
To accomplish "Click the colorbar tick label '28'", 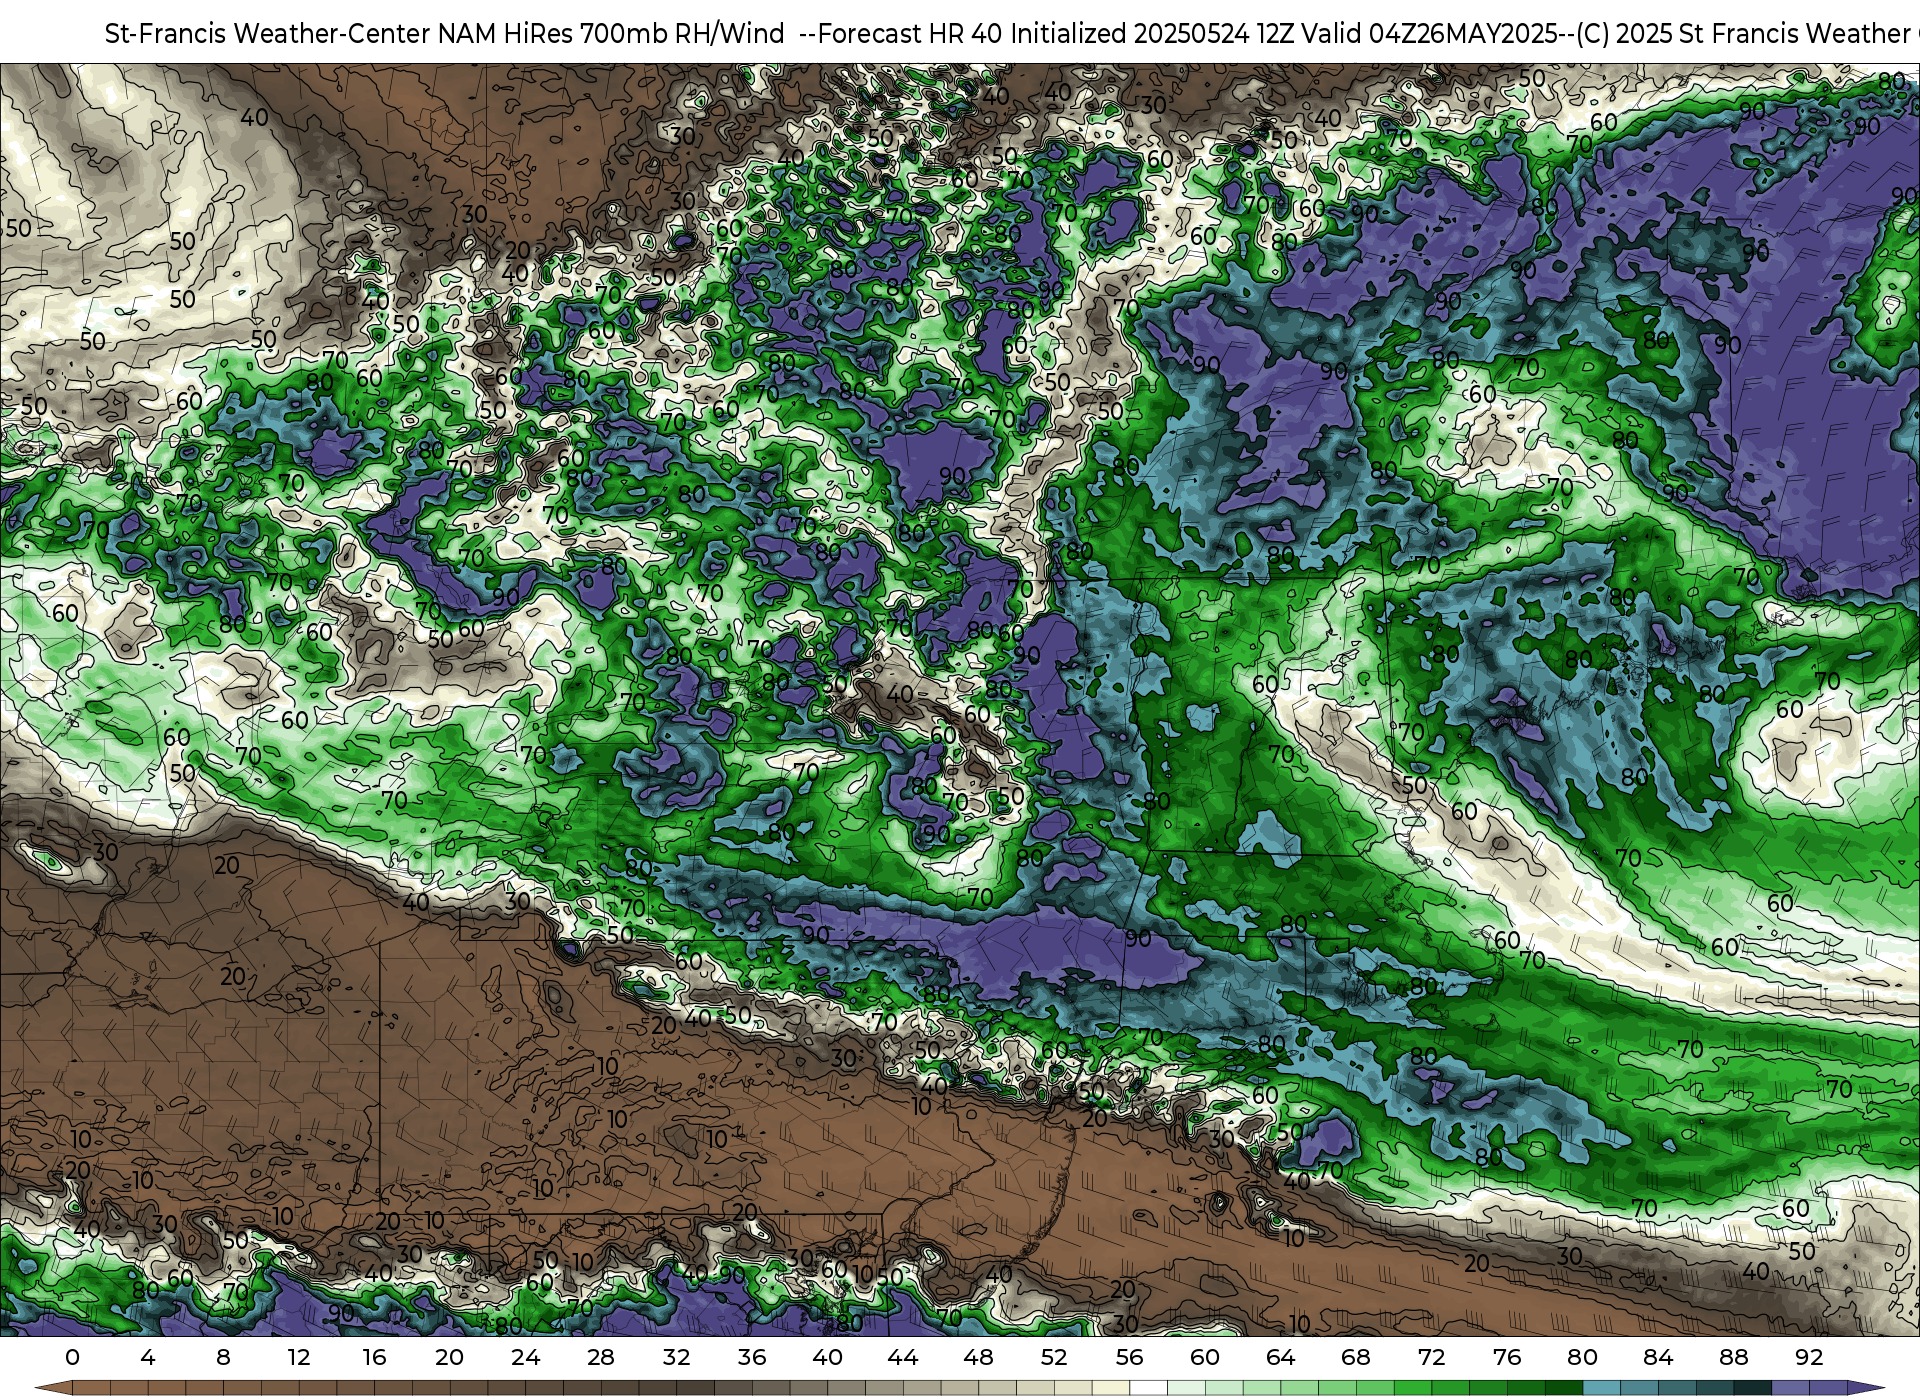I will click(601, 1357).
